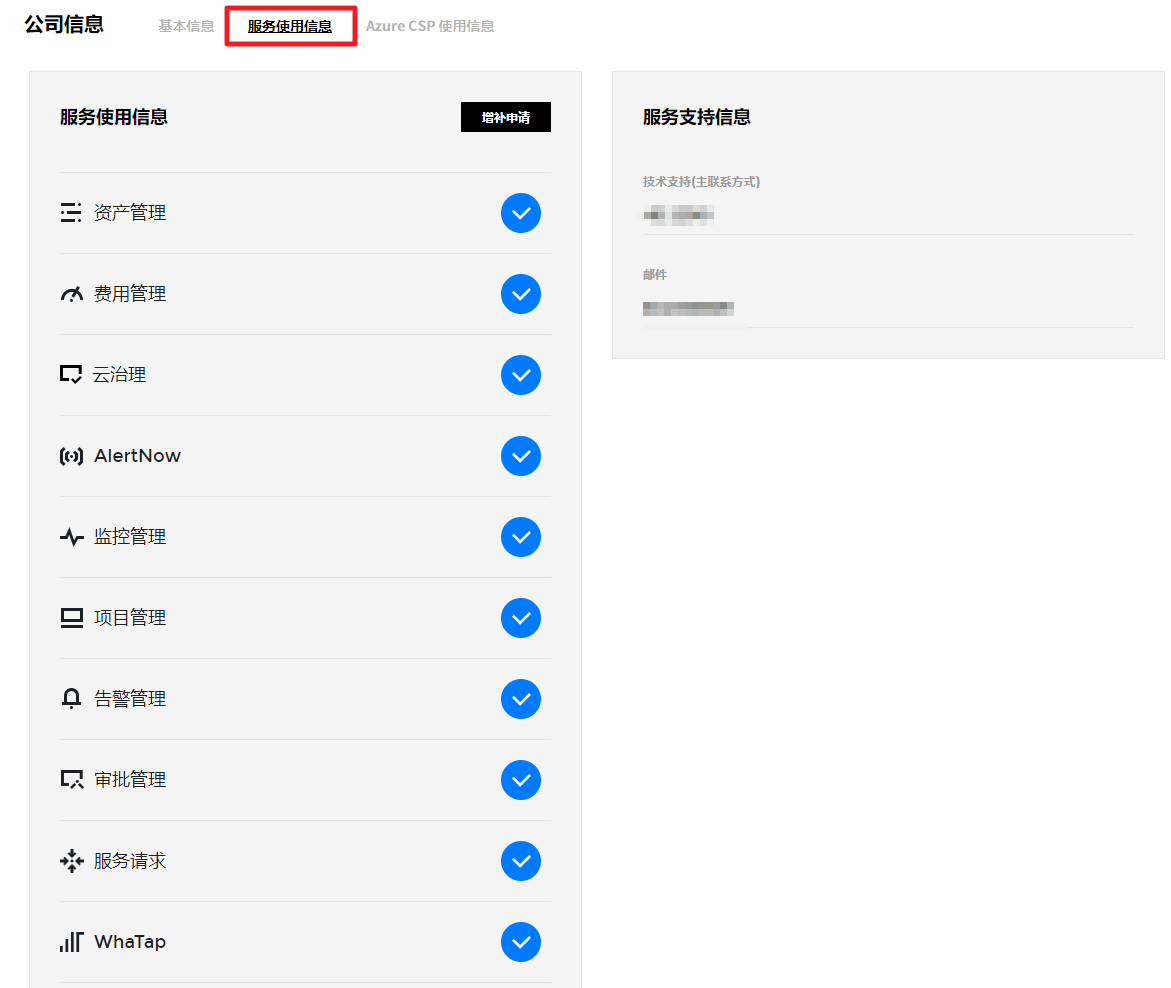The width and height of the screenshot is (1171, 988).
Task: Click the 云治理 service label
Action: point(120,375)
